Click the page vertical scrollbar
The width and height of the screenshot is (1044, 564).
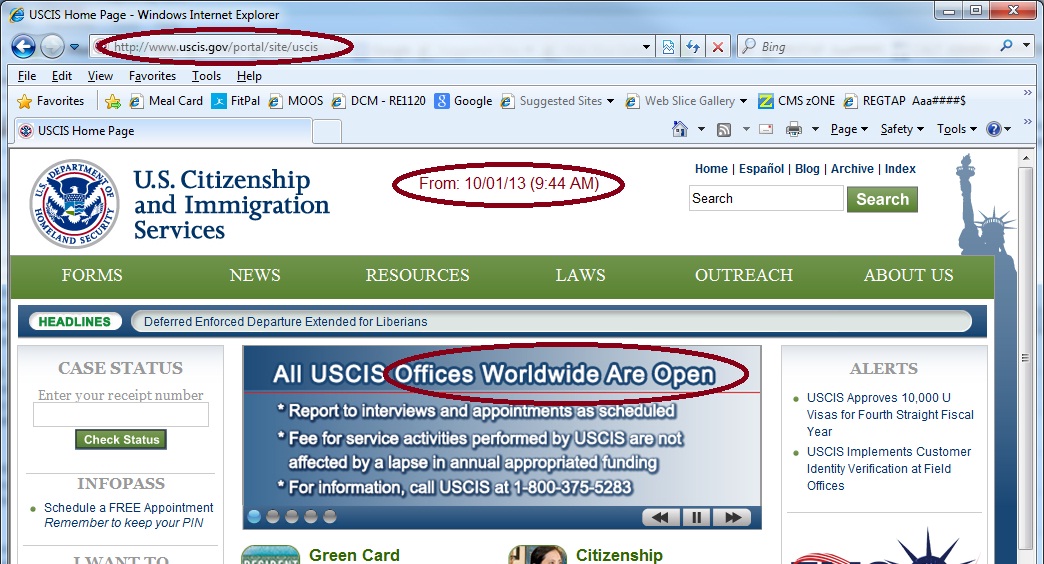click(1025, 360)
